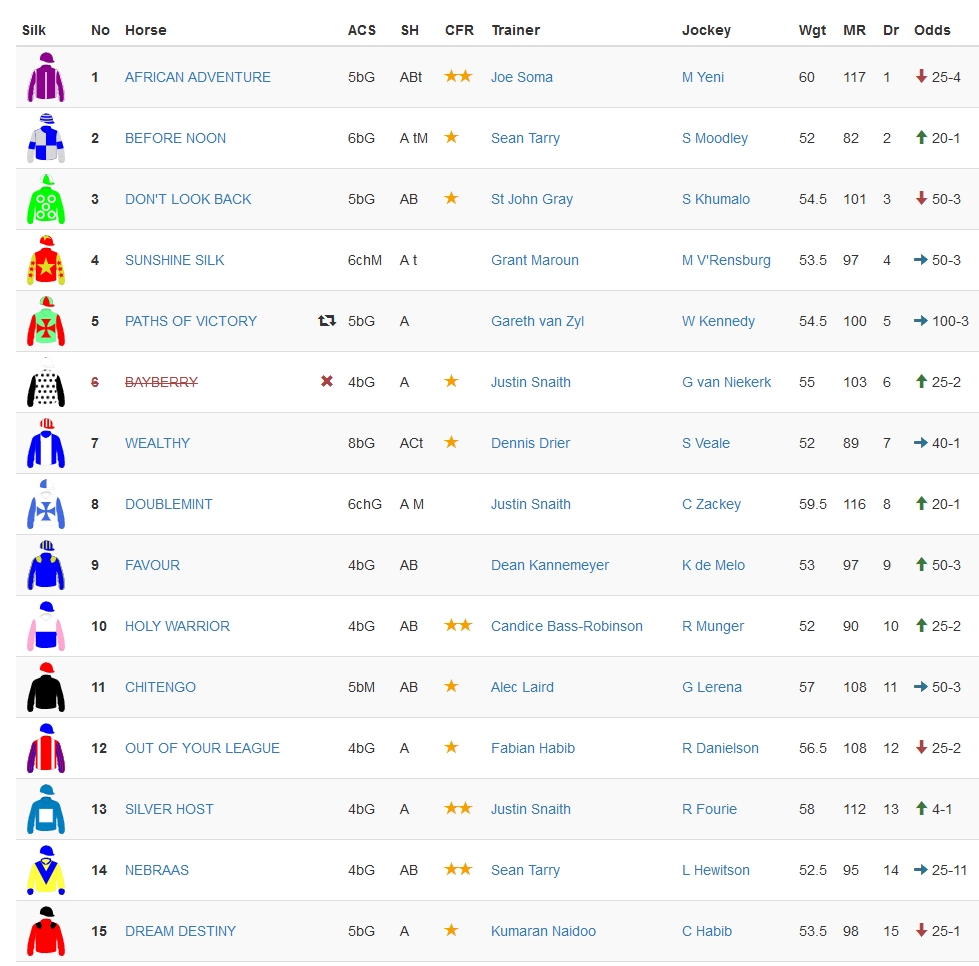Click the Wgt column header
The width and height of the screenshot is (979, 966).
[812, 30]
